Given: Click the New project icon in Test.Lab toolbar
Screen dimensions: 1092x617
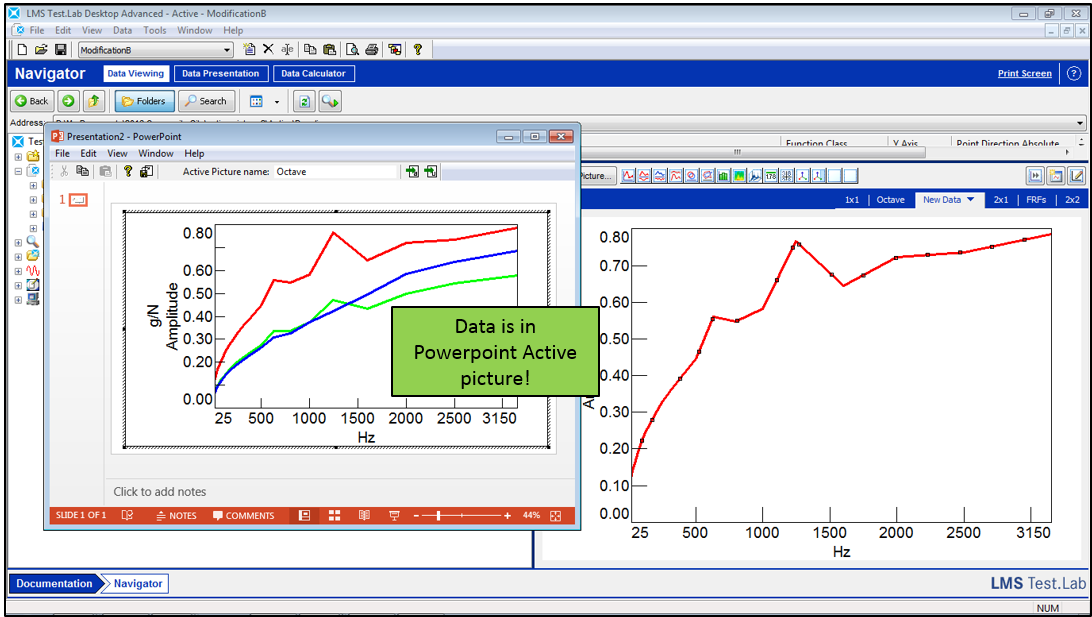Looking at the screenshot, I should [x=22, y=49].
